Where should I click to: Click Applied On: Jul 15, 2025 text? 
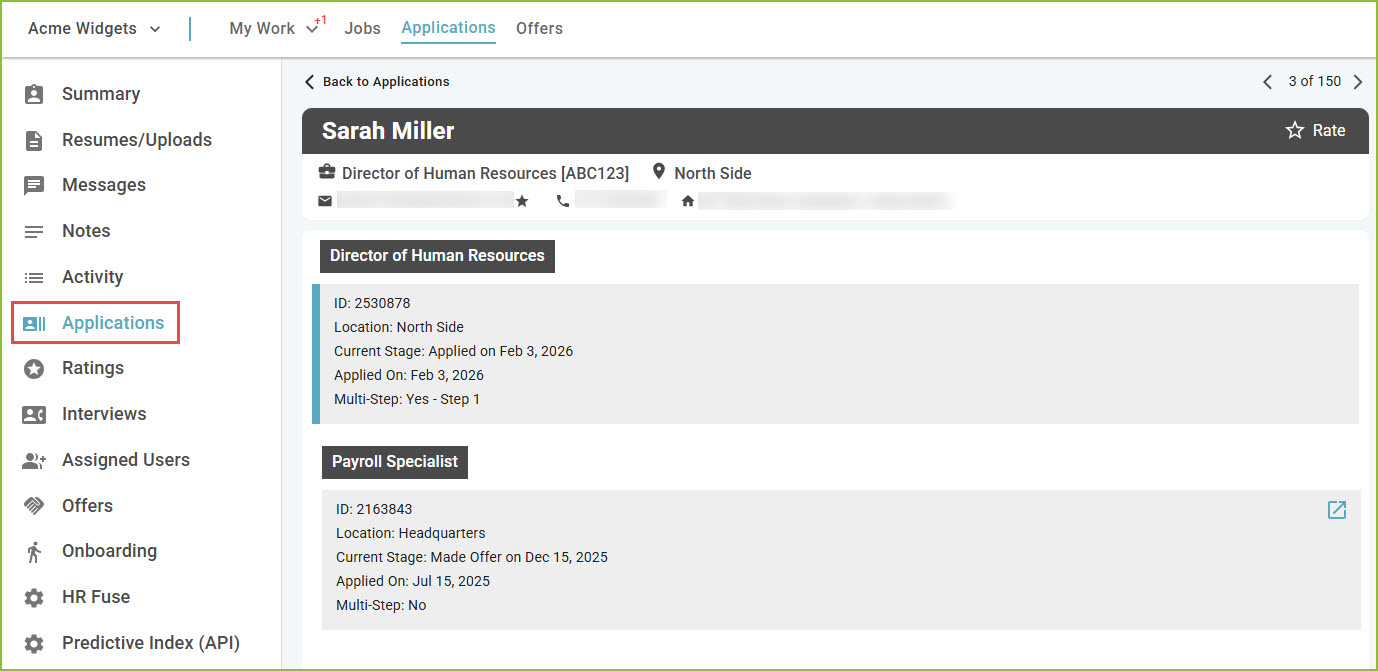pyautogui.click(x=413, y=581)
